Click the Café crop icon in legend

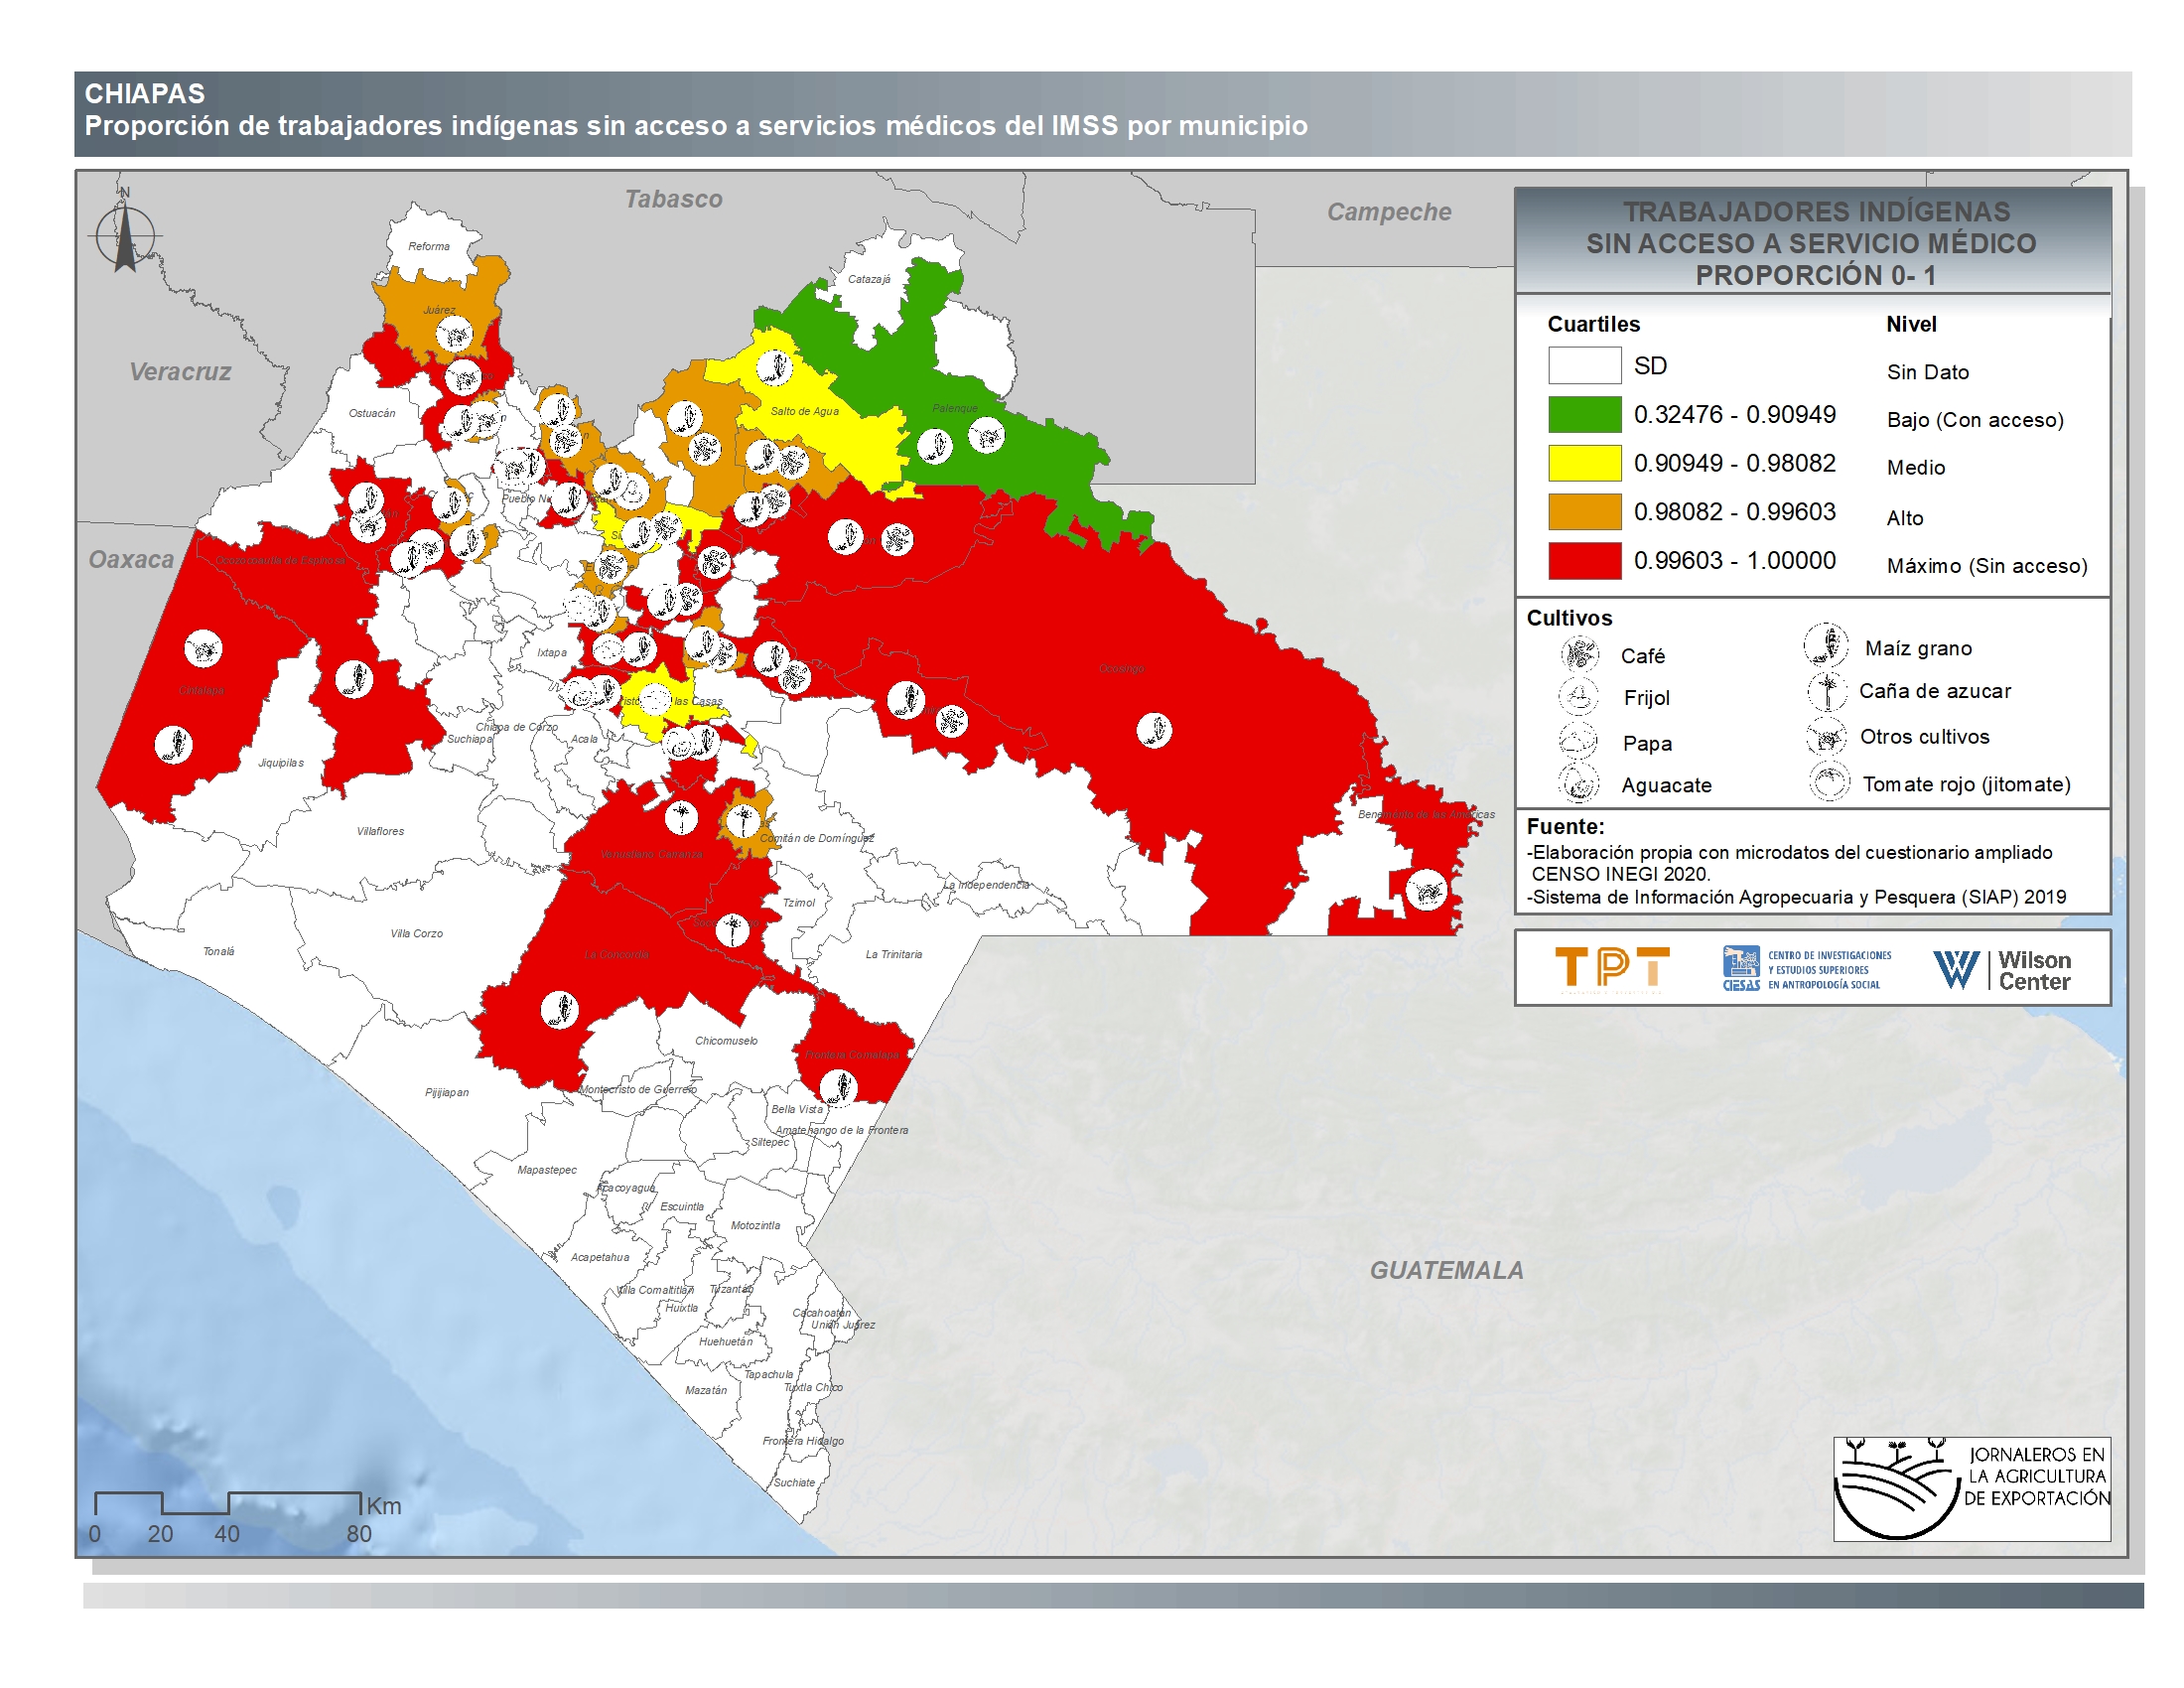[x=1579, y=654]
